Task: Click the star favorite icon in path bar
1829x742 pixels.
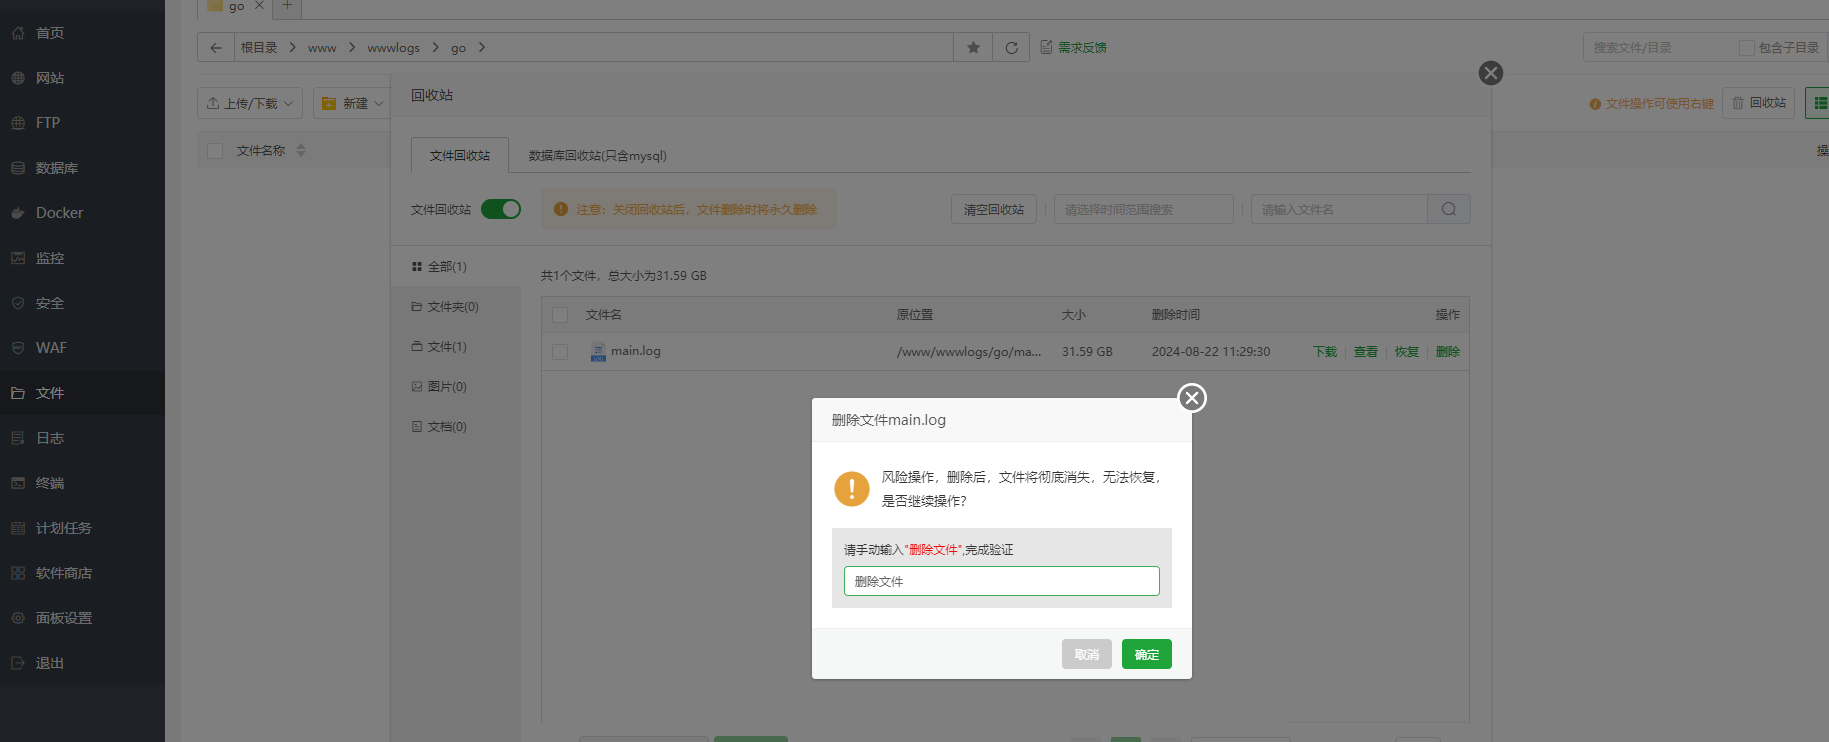Action: 973,48
